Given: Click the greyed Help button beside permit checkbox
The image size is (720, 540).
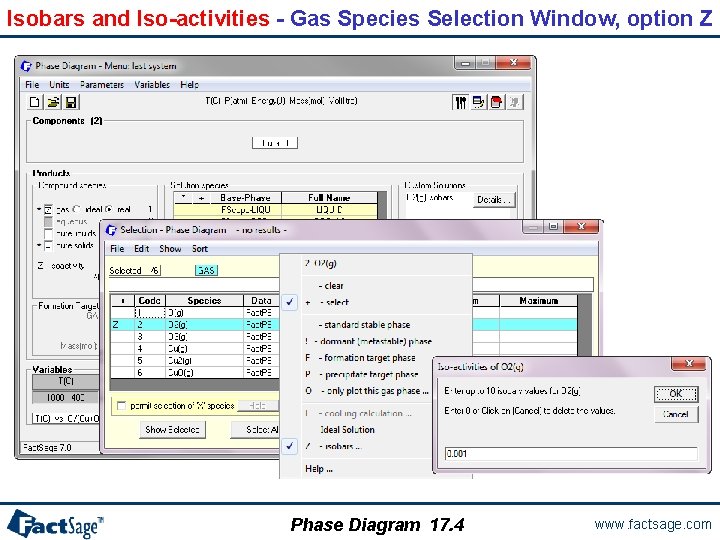Looking at the screenshot, I should 258,405.
